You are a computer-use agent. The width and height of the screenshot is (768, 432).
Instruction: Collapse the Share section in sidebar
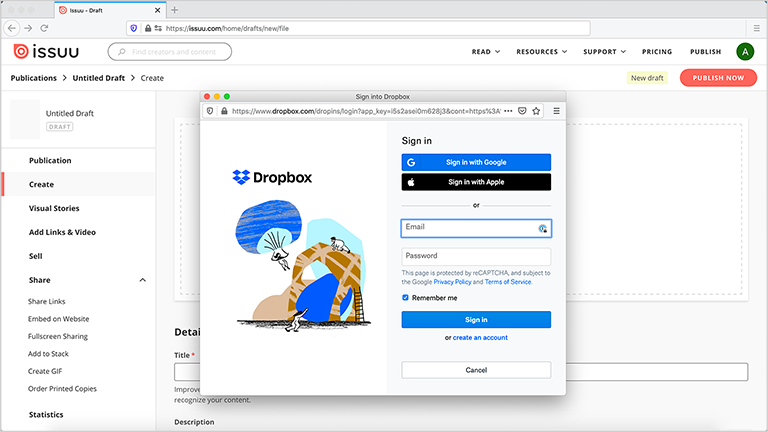click(142, 280)
